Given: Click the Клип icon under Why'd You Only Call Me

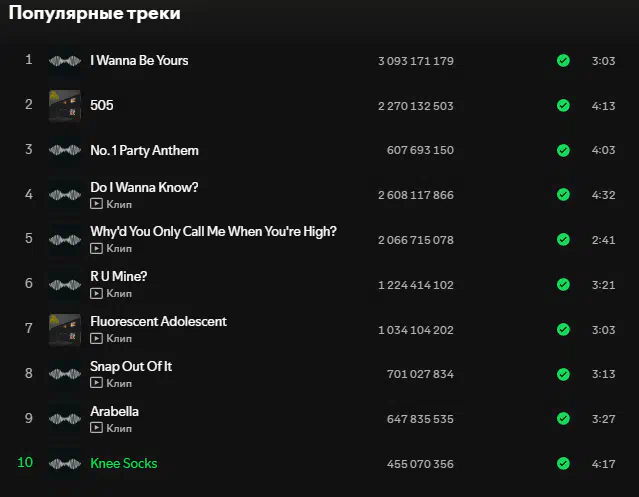Looking at the screenshot, I should coord(96,248).
